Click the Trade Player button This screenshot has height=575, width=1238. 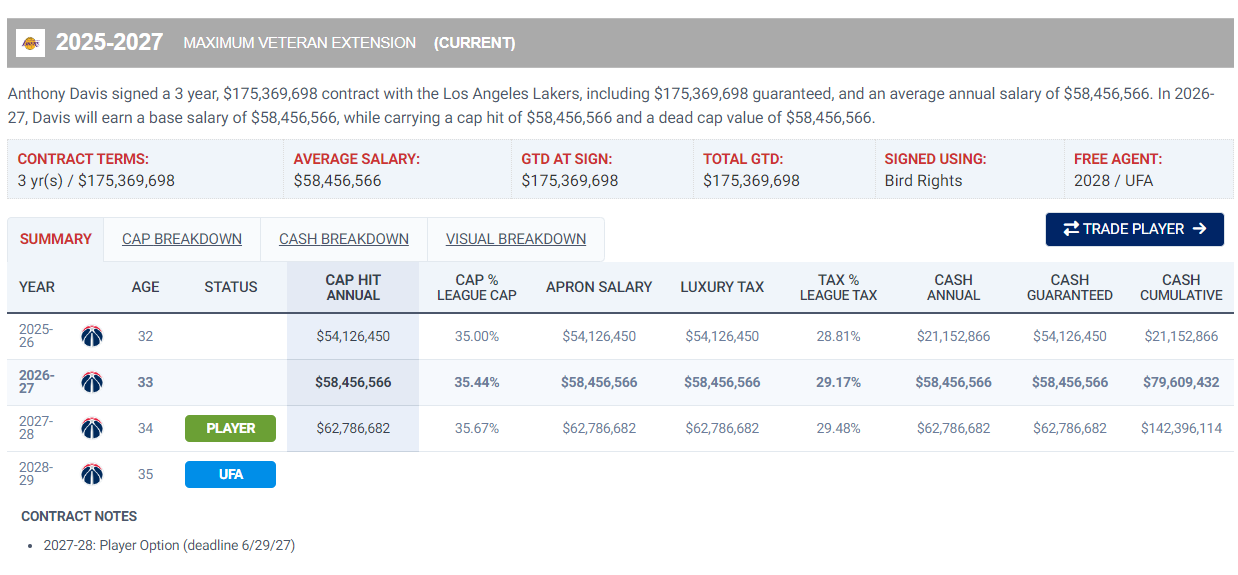1135,229
